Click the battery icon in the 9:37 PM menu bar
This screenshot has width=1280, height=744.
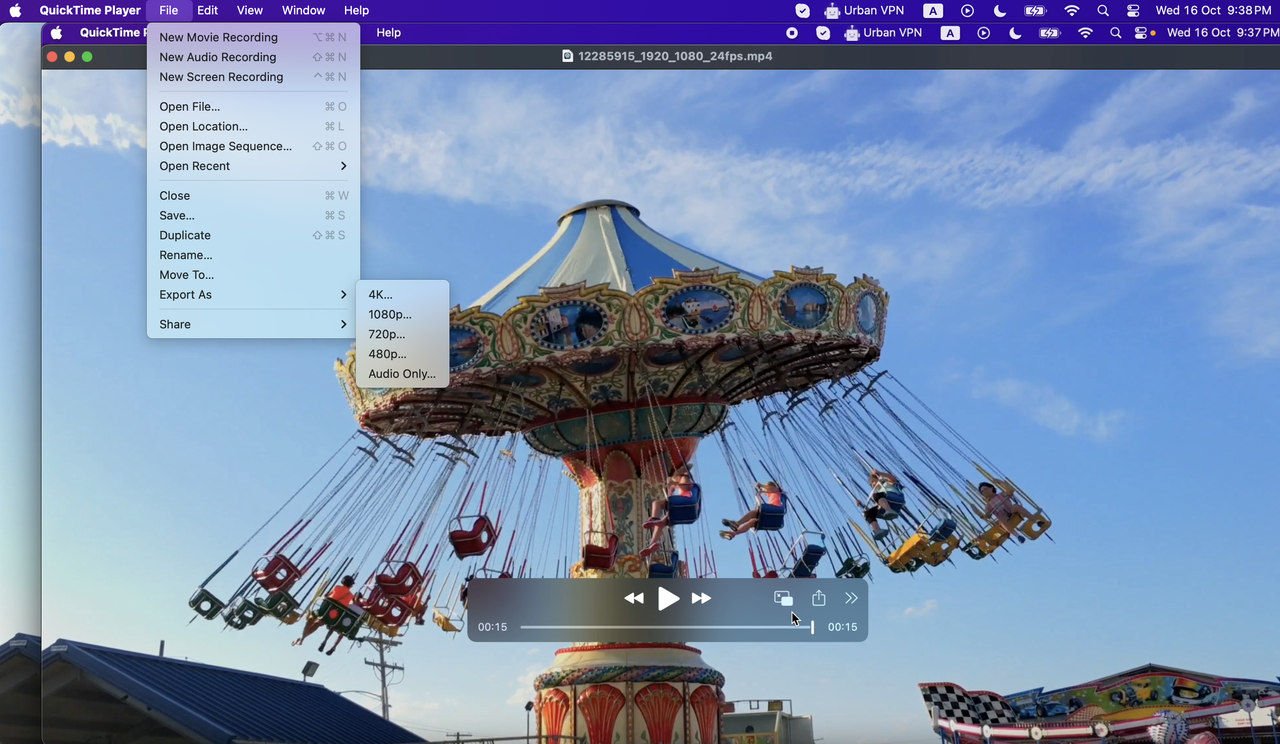point(1049,33)
